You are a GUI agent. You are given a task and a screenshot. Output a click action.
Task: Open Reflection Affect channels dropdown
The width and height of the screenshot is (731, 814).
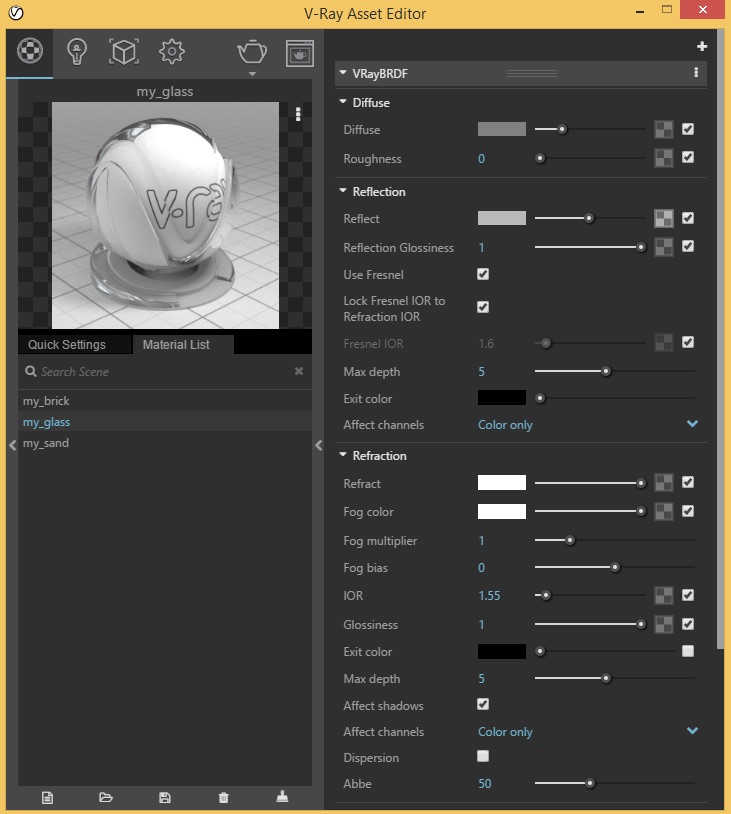588,425
